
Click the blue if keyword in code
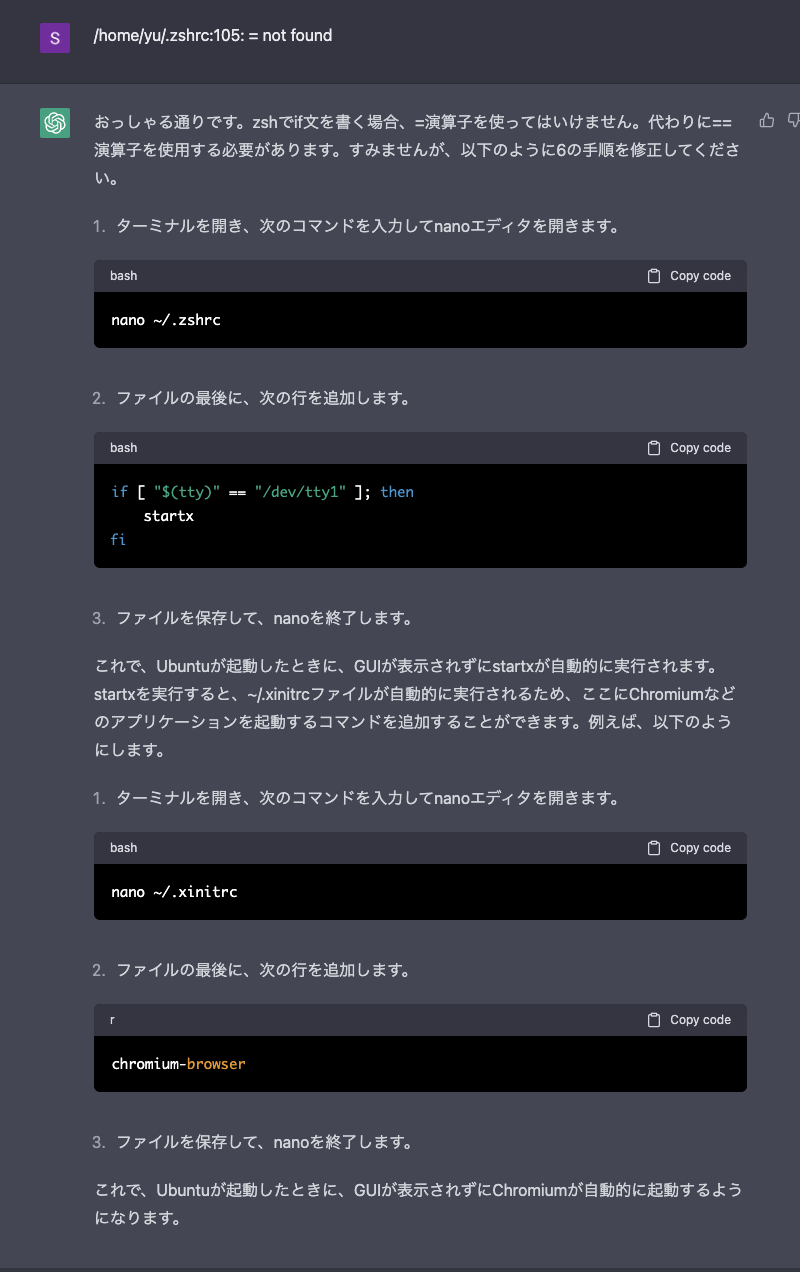(119, 492)
